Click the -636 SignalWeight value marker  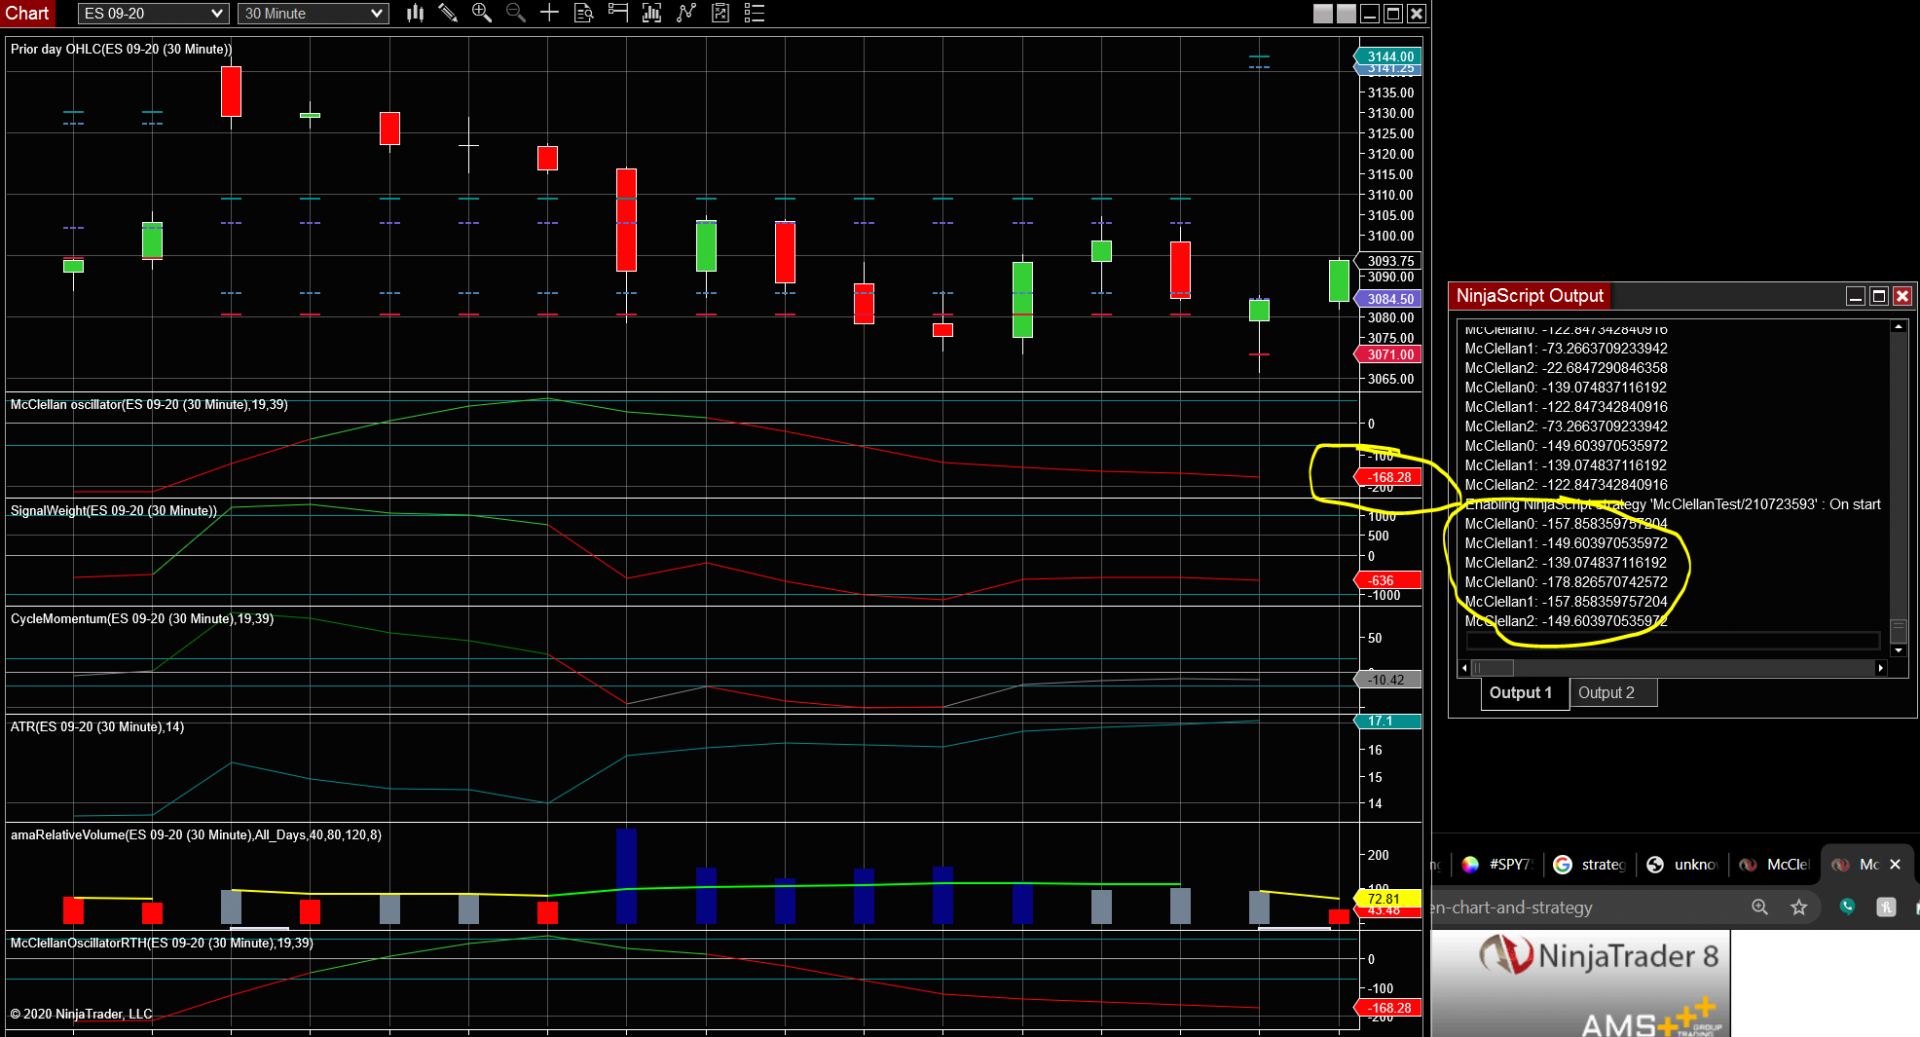1388,580
